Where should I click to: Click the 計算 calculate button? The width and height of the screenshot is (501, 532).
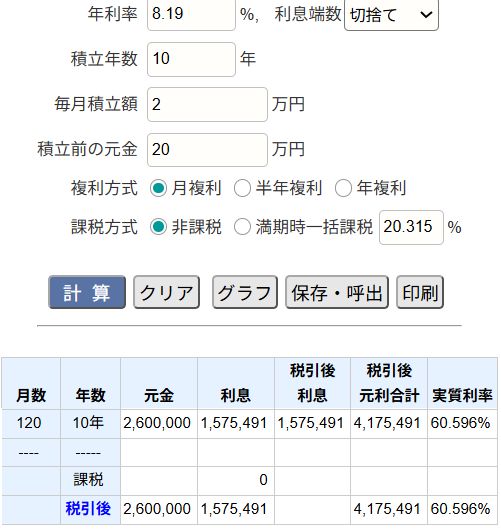click(87, 292)
